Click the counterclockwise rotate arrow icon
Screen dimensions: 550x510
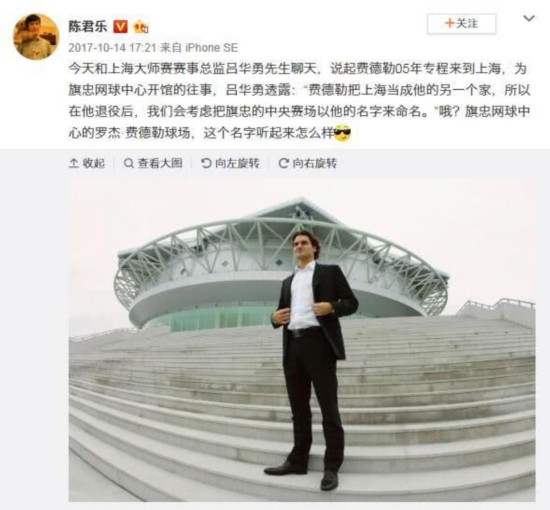(x=206, y=163)
